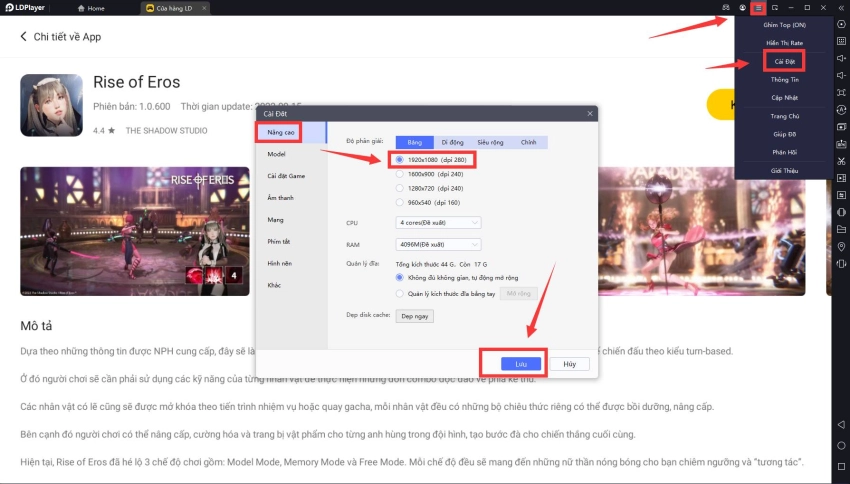Open the Nâng cao settings section
The image size is (850, 484).
pos(292,132)
